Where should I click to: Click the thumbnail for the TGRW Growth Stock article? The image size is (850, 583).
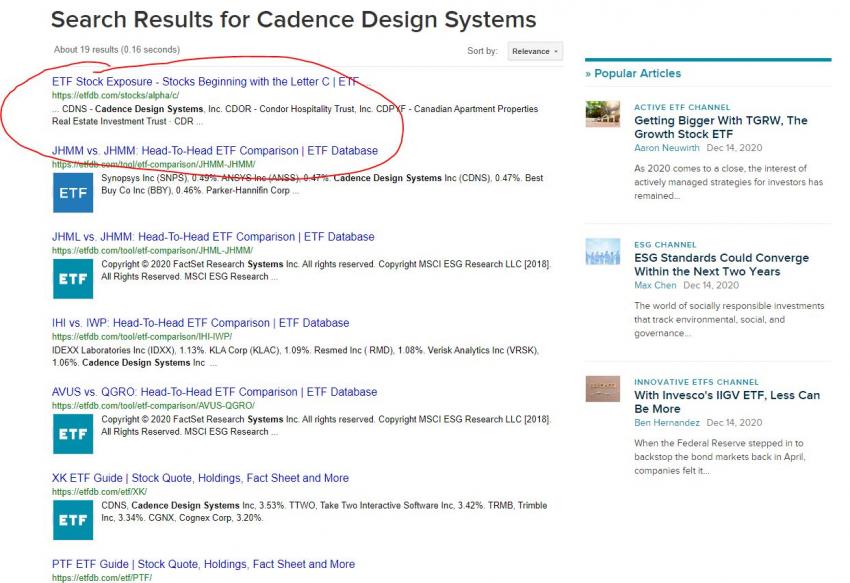click(x=603, y=114)
